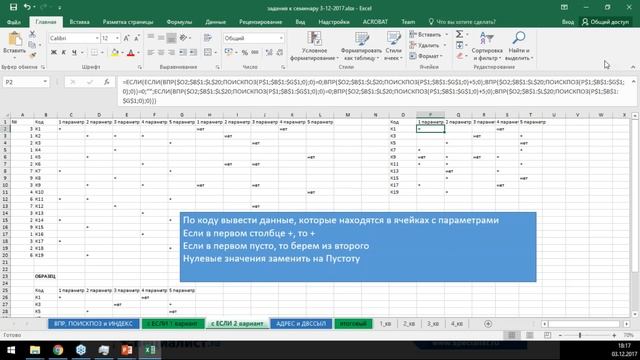
Task: Toggle top vertical alignment
Action: click(x=151, y=38)
